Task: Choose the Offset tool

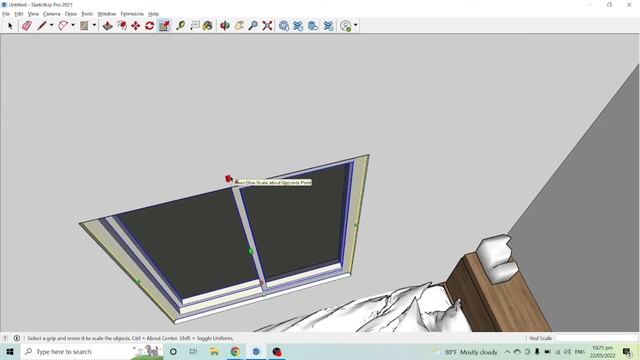Action: tap(122, 26)
